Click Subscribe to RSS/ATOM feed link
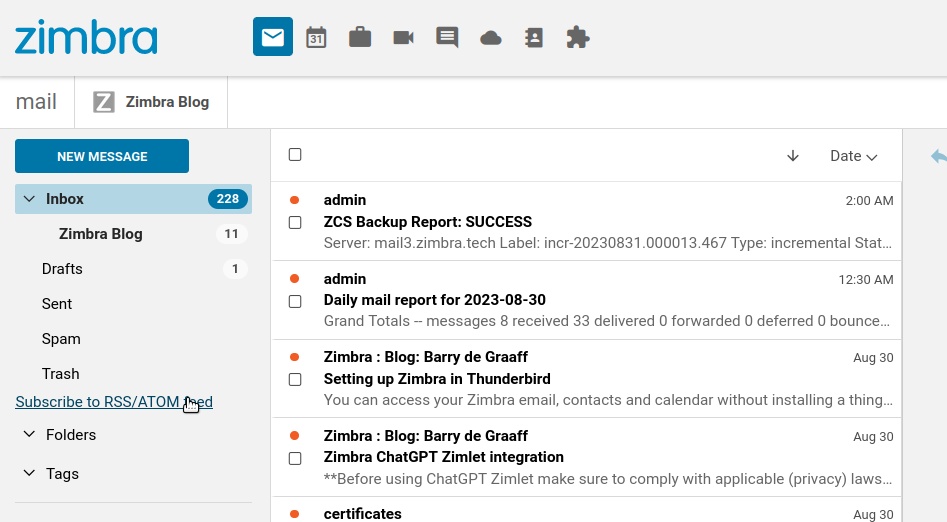 [x=113, y=402]
